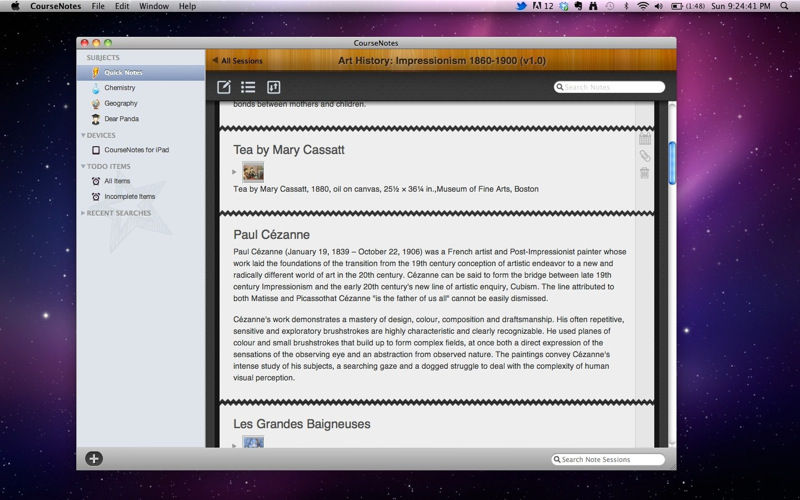
Task: Open the Tea painting thumbnail
Action: coord(253,172)
